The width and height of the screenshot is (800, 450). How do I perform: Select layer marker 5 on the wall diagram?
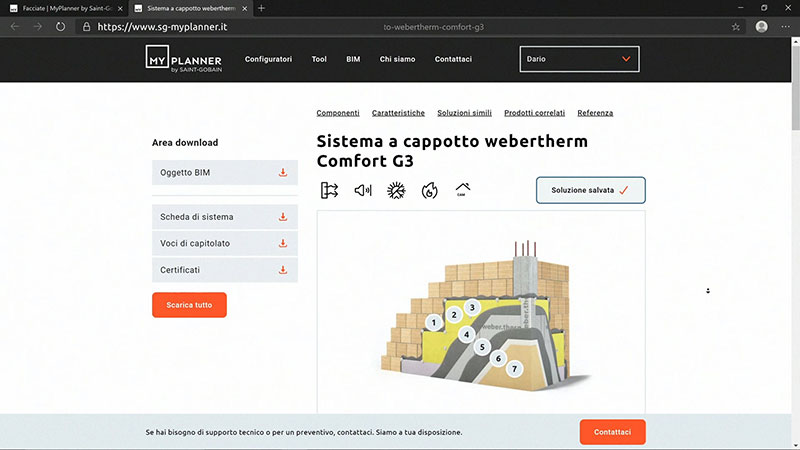pyautogui.click(x=482, y=348)
